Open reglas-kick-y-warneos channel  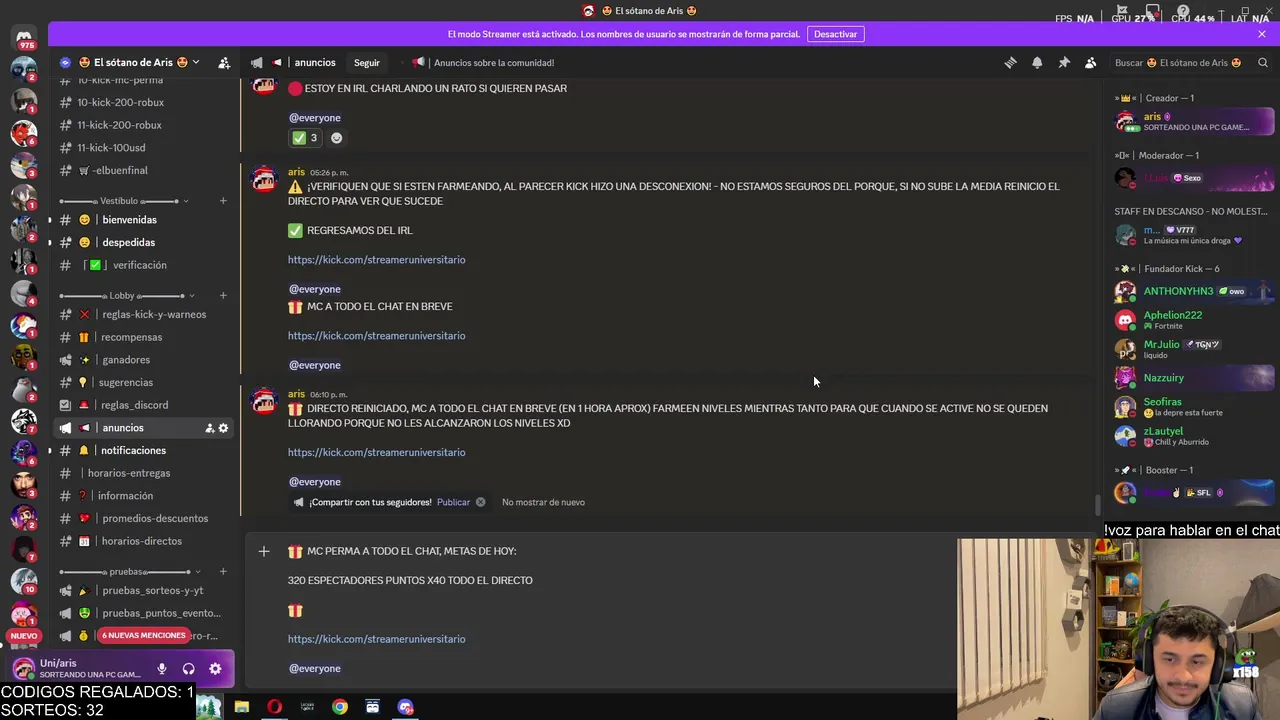(x=143, y=315)
